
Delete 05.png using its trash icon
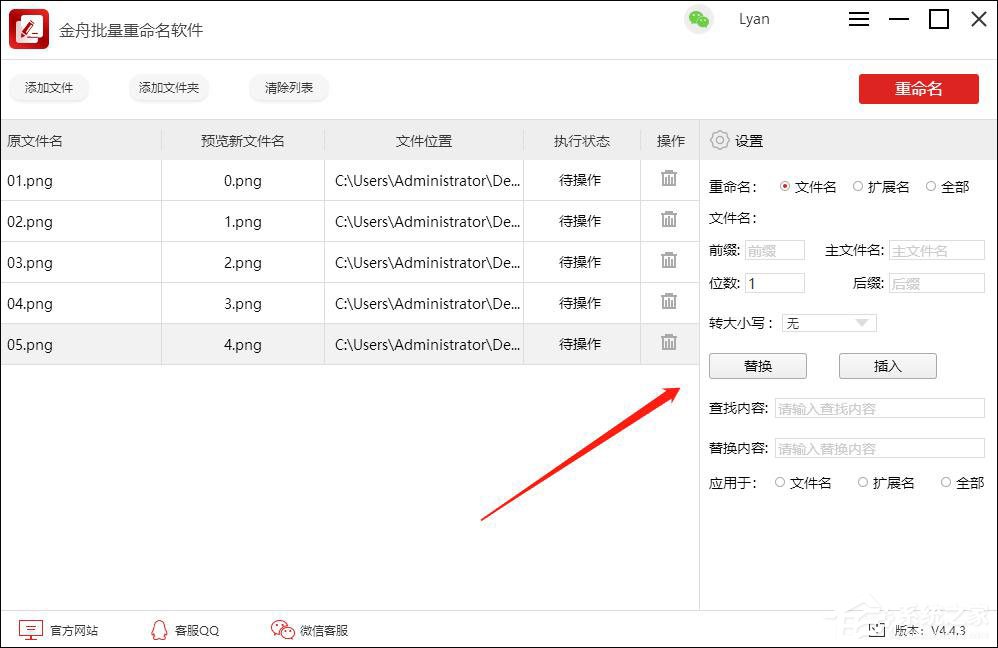[x=668, y=344]
